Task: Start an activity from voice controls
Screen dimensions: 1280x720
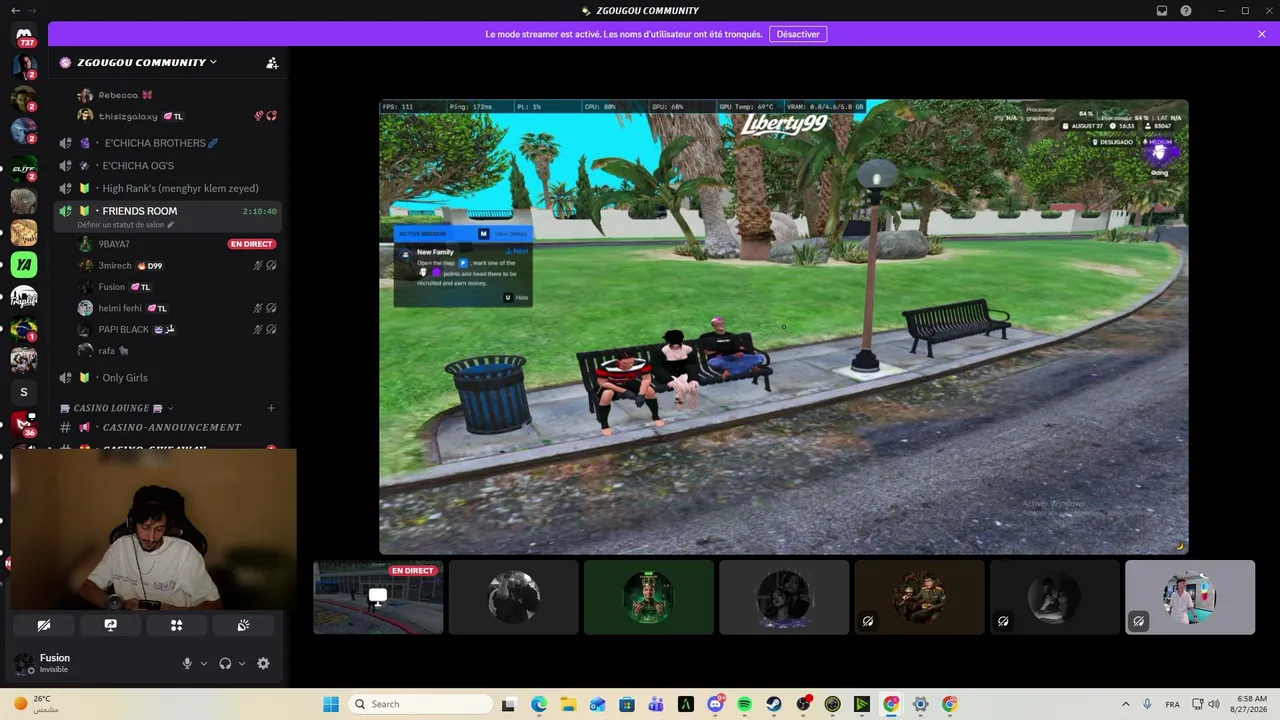Action: (176, 625)
